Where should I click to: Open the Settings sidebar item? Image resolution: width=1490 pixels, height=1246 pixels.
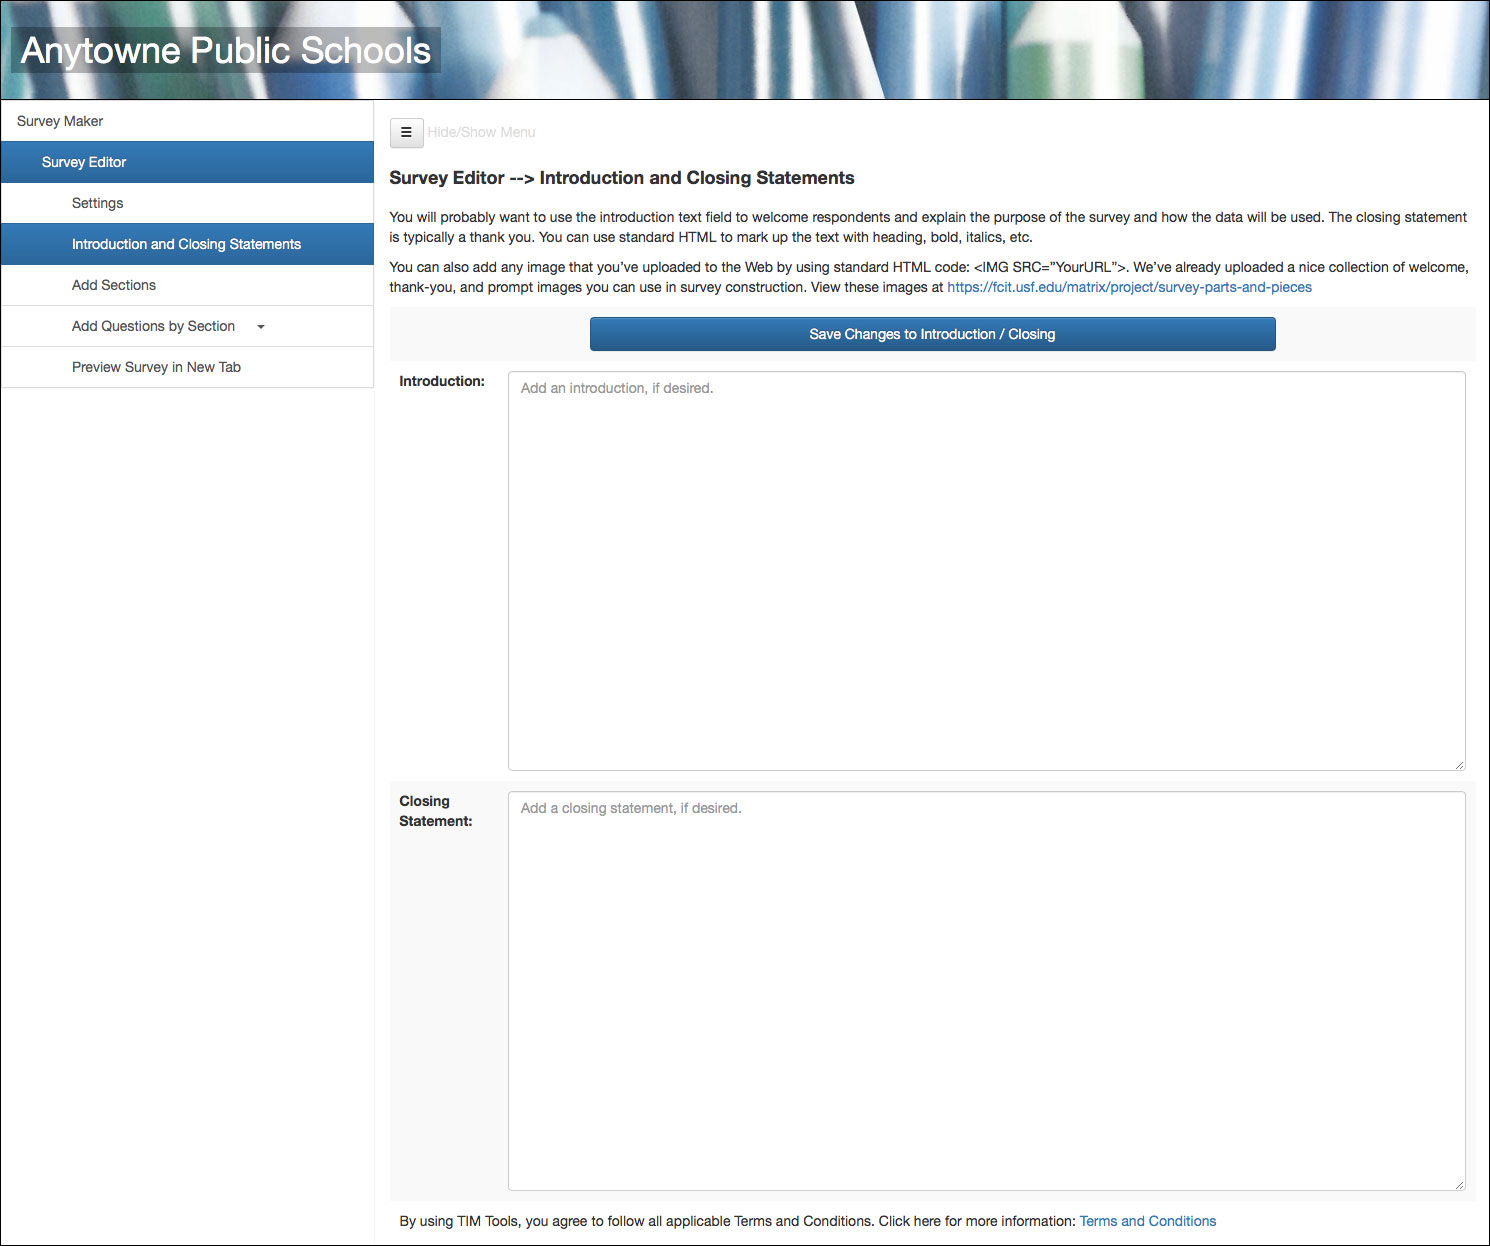187,203
